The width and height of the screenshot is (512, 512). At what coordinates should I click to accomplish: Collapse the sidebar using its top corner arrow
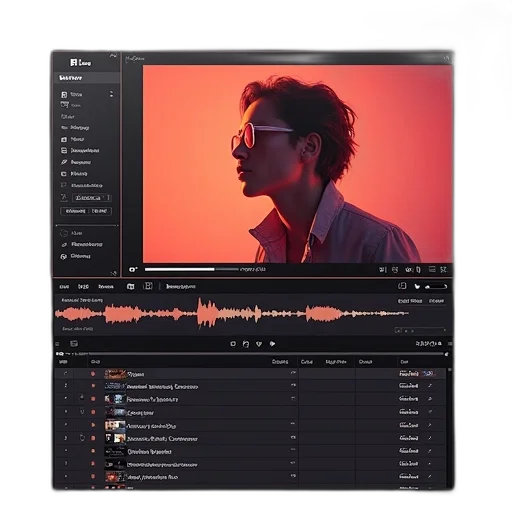[113, 56]
